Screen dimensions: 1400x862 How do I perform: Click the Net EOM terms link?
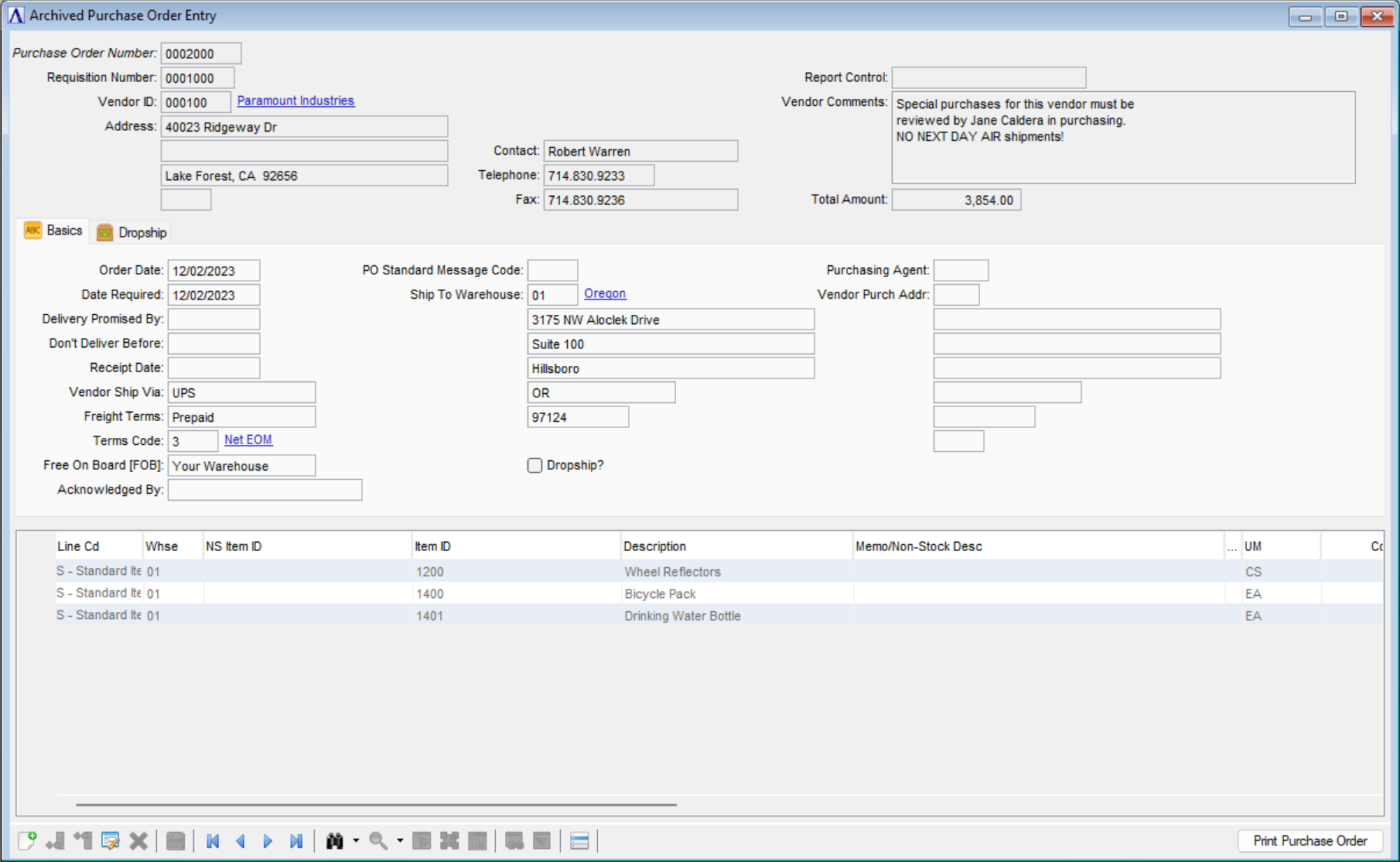click(x=248, y=440)
